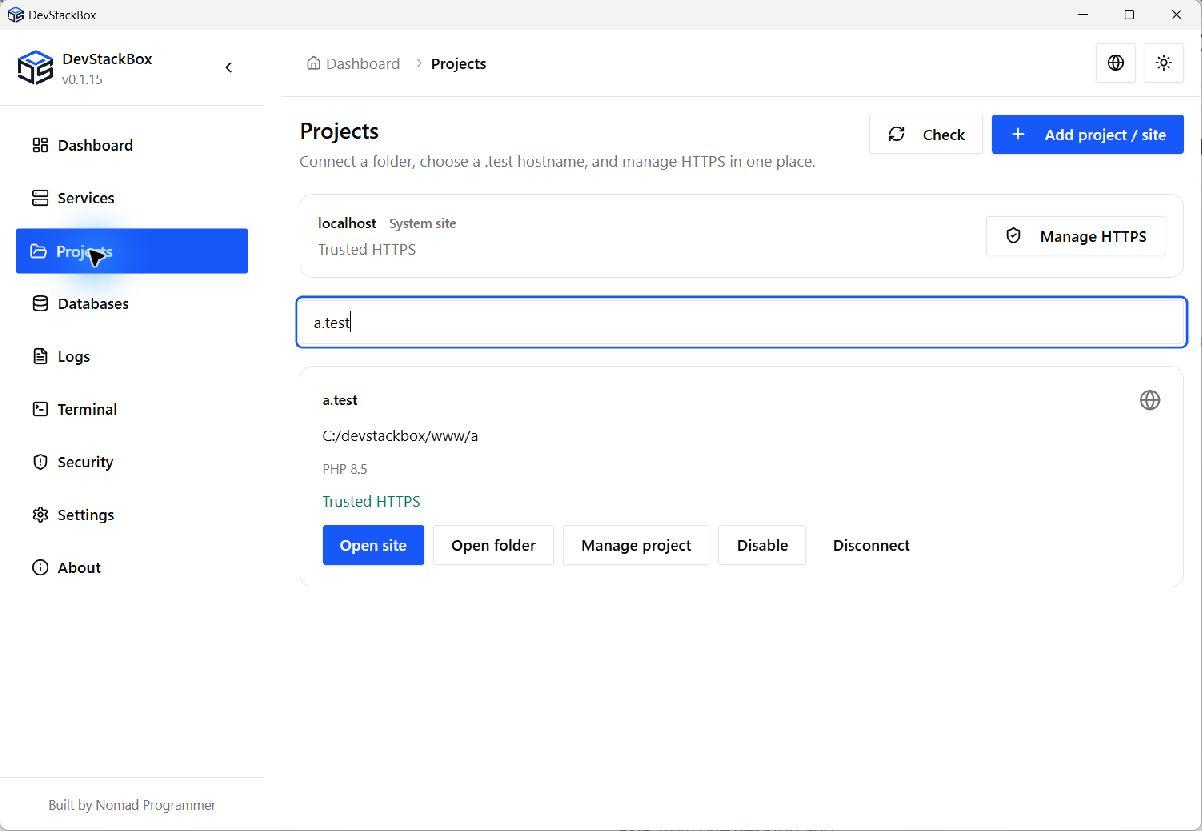The image size is (1202, 831).
Task: Click the Open site button
Action: [x=373, y=545]
